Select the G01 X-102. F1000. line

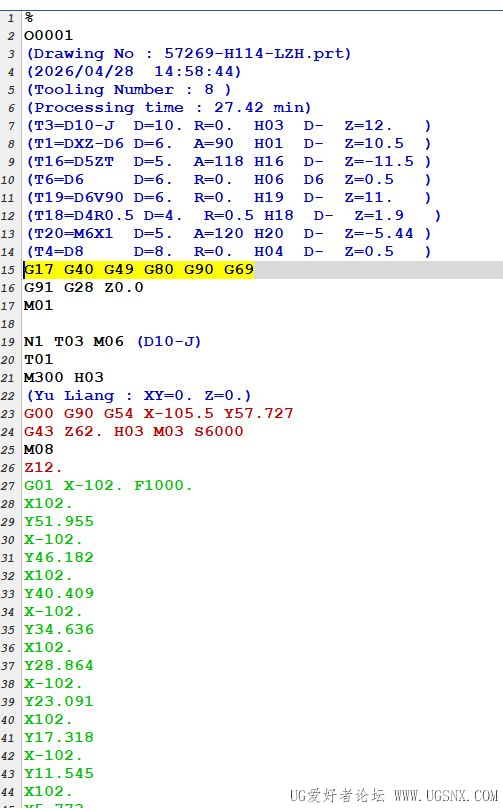click(x=108, y=486)
